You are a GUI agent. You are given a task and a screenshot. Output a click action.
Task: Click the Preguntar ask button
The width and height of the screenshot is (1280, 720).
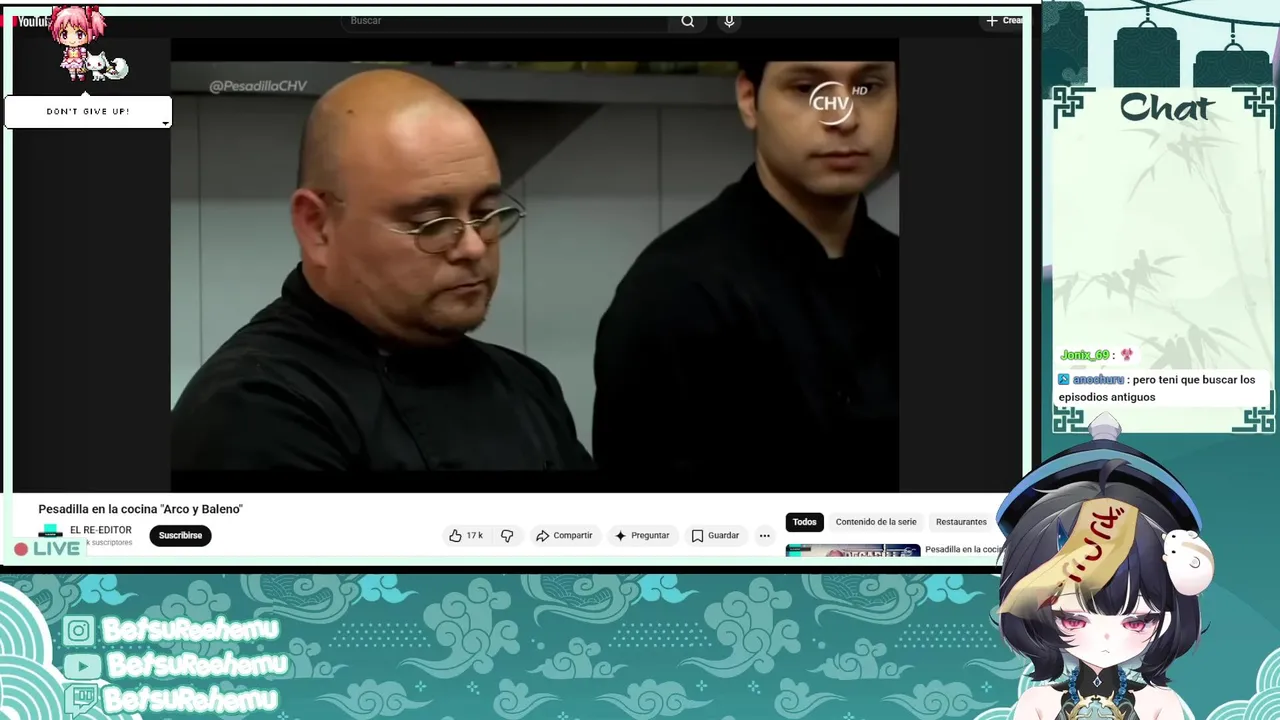click(642, 536)
